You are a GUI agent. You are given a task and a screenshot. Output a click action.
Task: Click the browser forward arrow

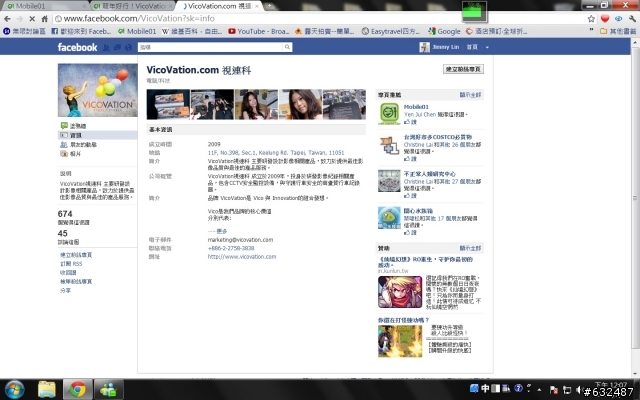(20, 19)
